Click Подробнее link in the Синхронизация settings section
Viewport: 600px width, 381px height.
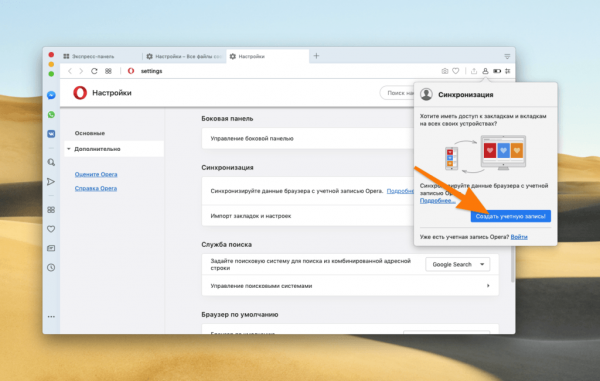point(400,191)
